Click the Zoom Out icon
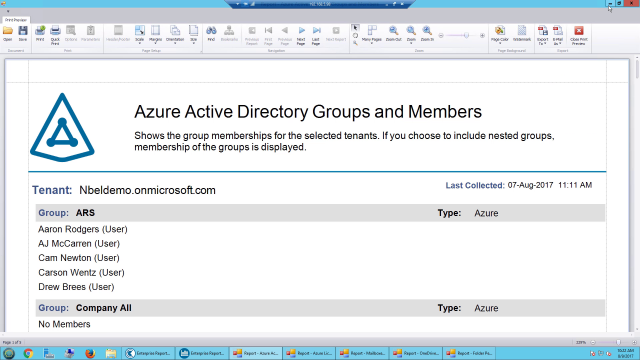The image size is (640, 360). [x=393, y=33]
